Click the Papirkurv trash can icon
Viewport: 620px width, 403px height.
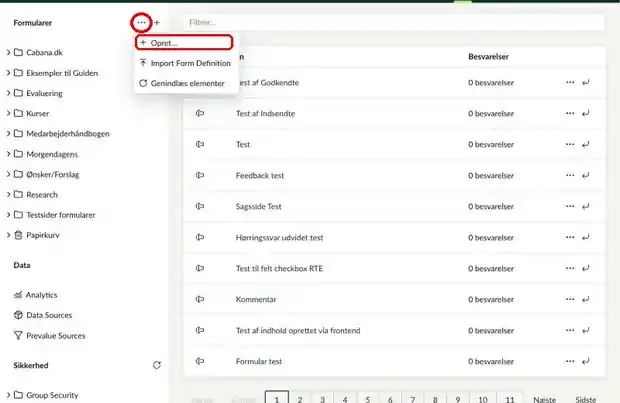[x=18, y=235]
